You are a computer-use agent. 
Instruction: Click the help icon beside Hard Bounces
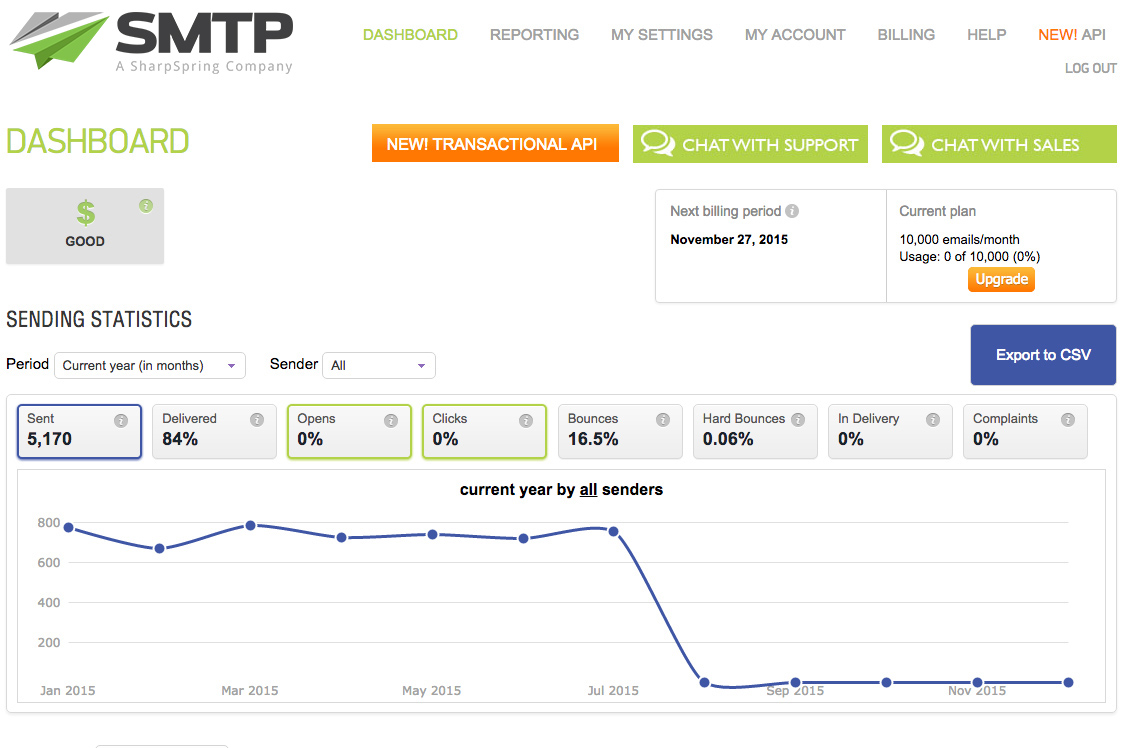click(x=798, y=420)
